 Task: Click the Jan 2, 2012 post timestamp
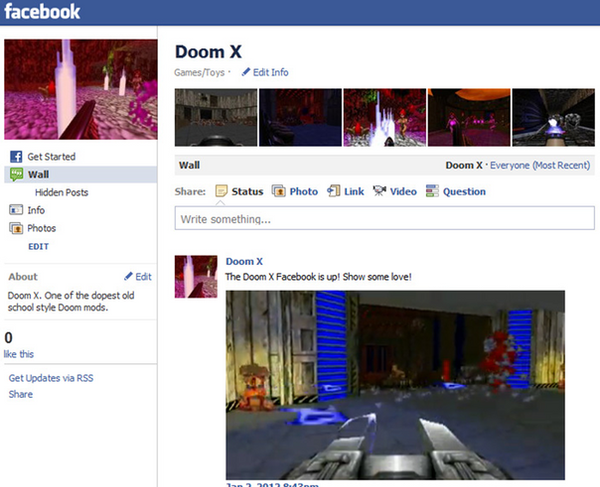click(x=272, y=484)
